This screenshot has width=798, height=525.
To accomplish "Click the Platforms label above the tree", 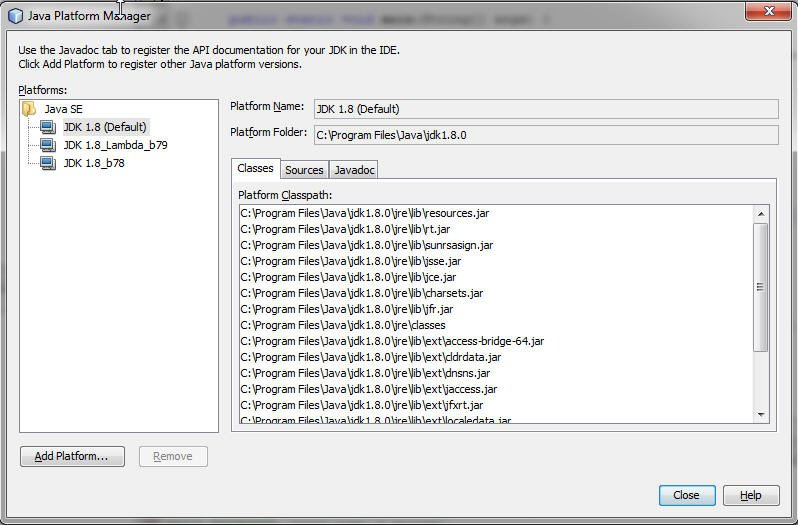I will point(43,90).
